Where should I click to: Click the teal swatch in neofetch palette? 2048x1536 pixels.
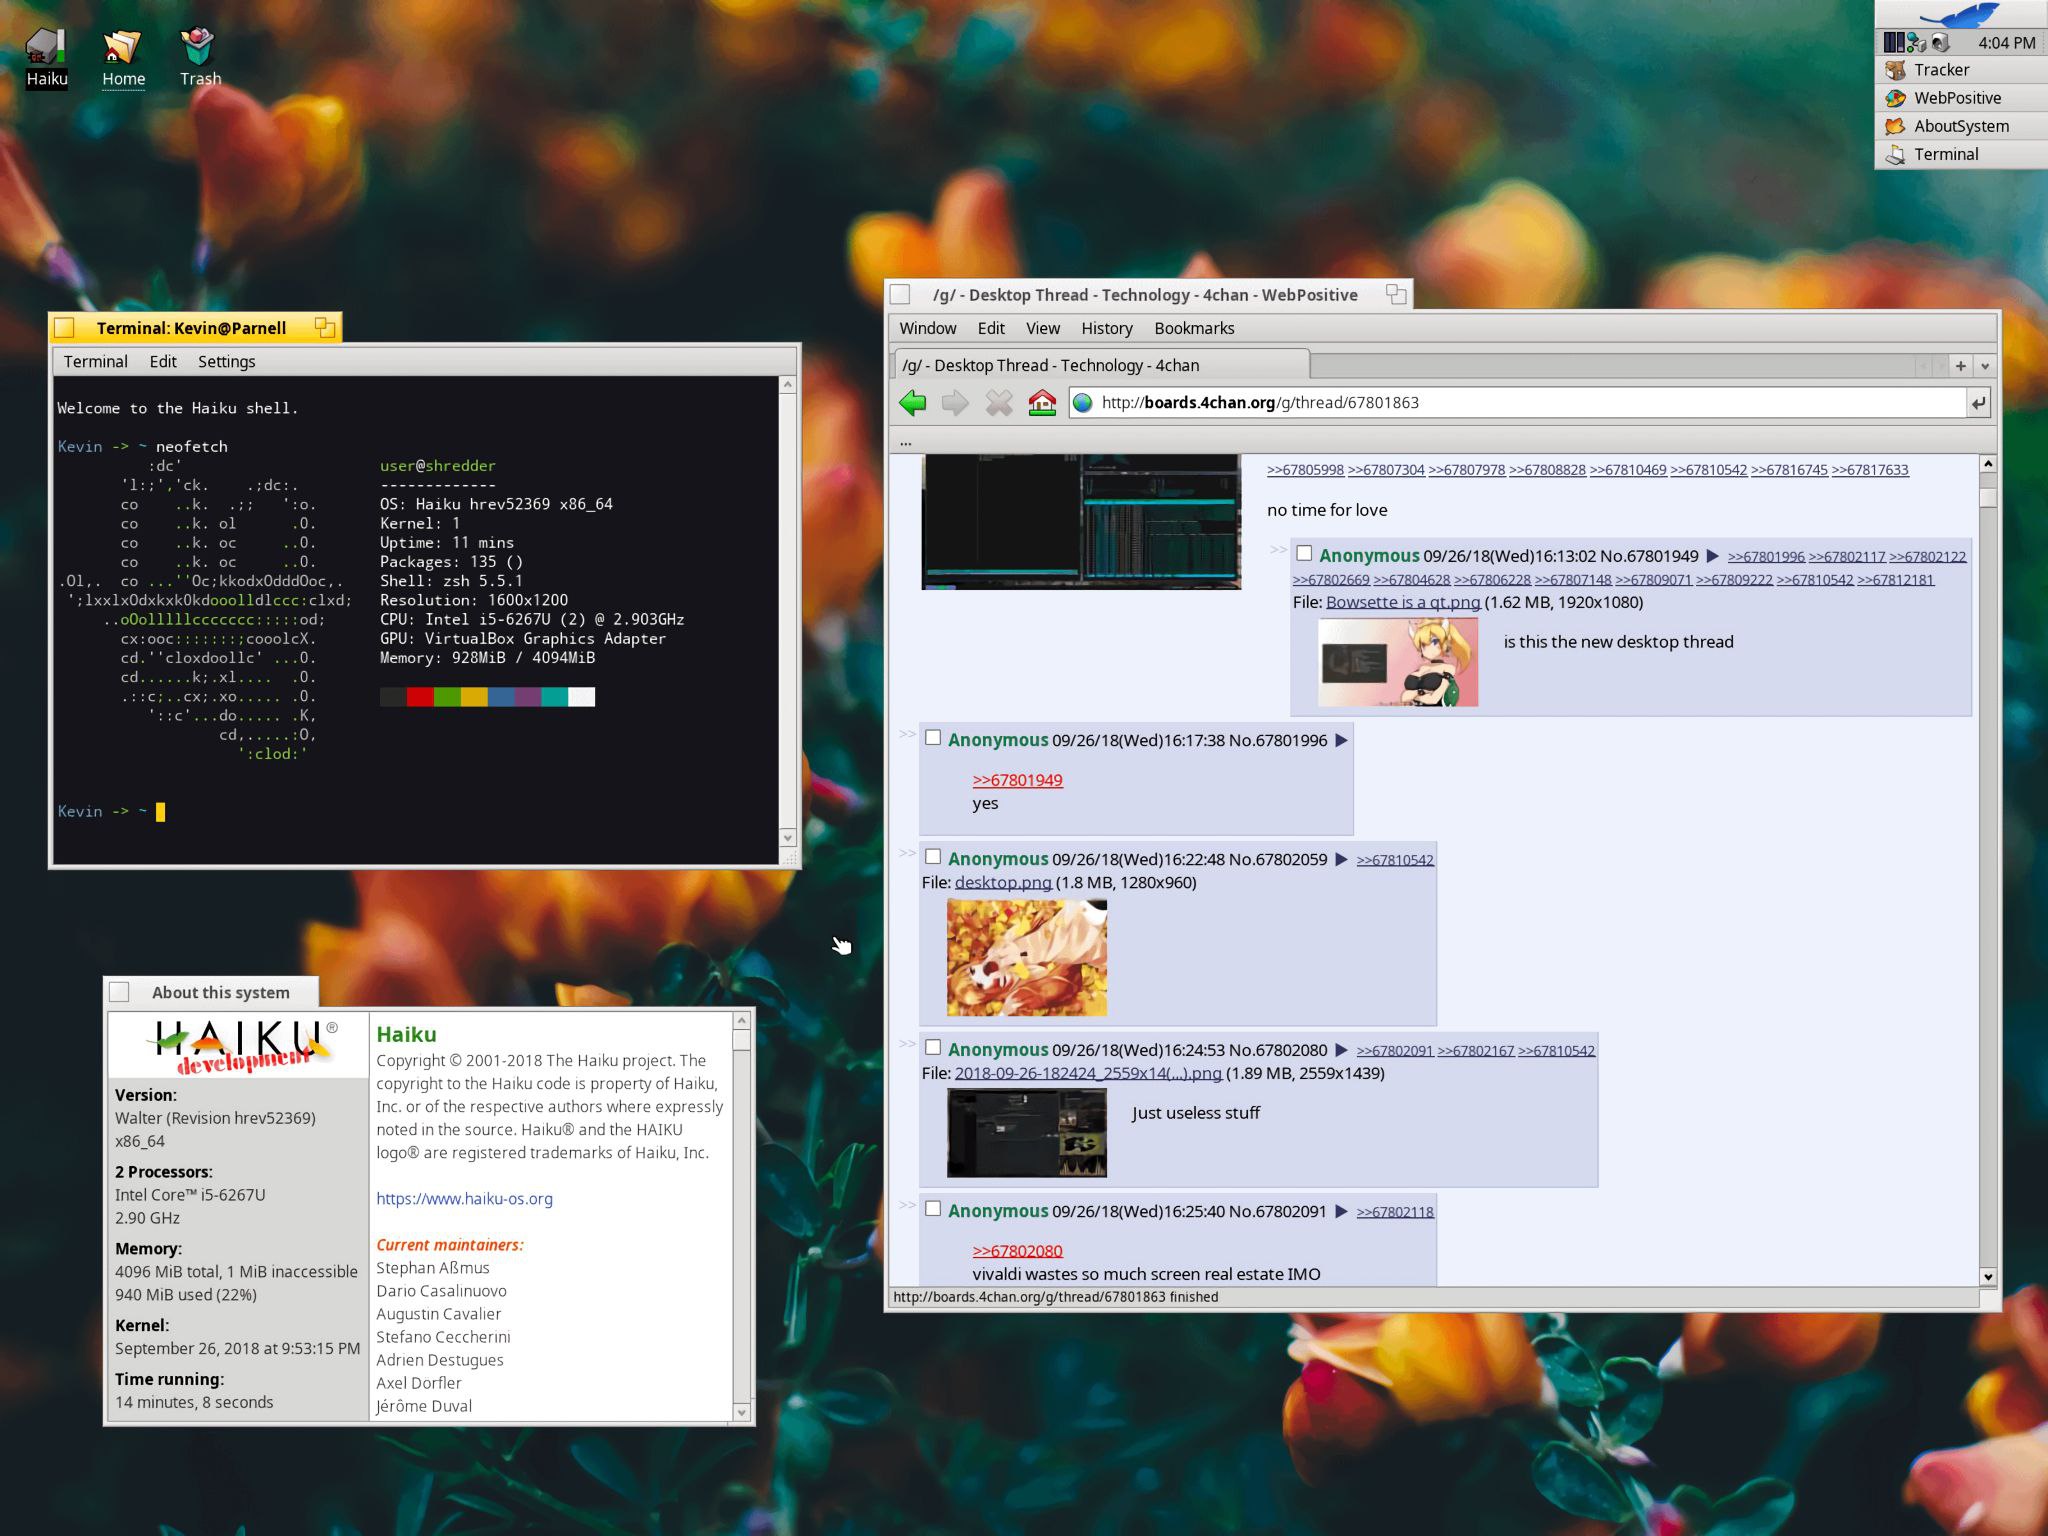[554, 697]
